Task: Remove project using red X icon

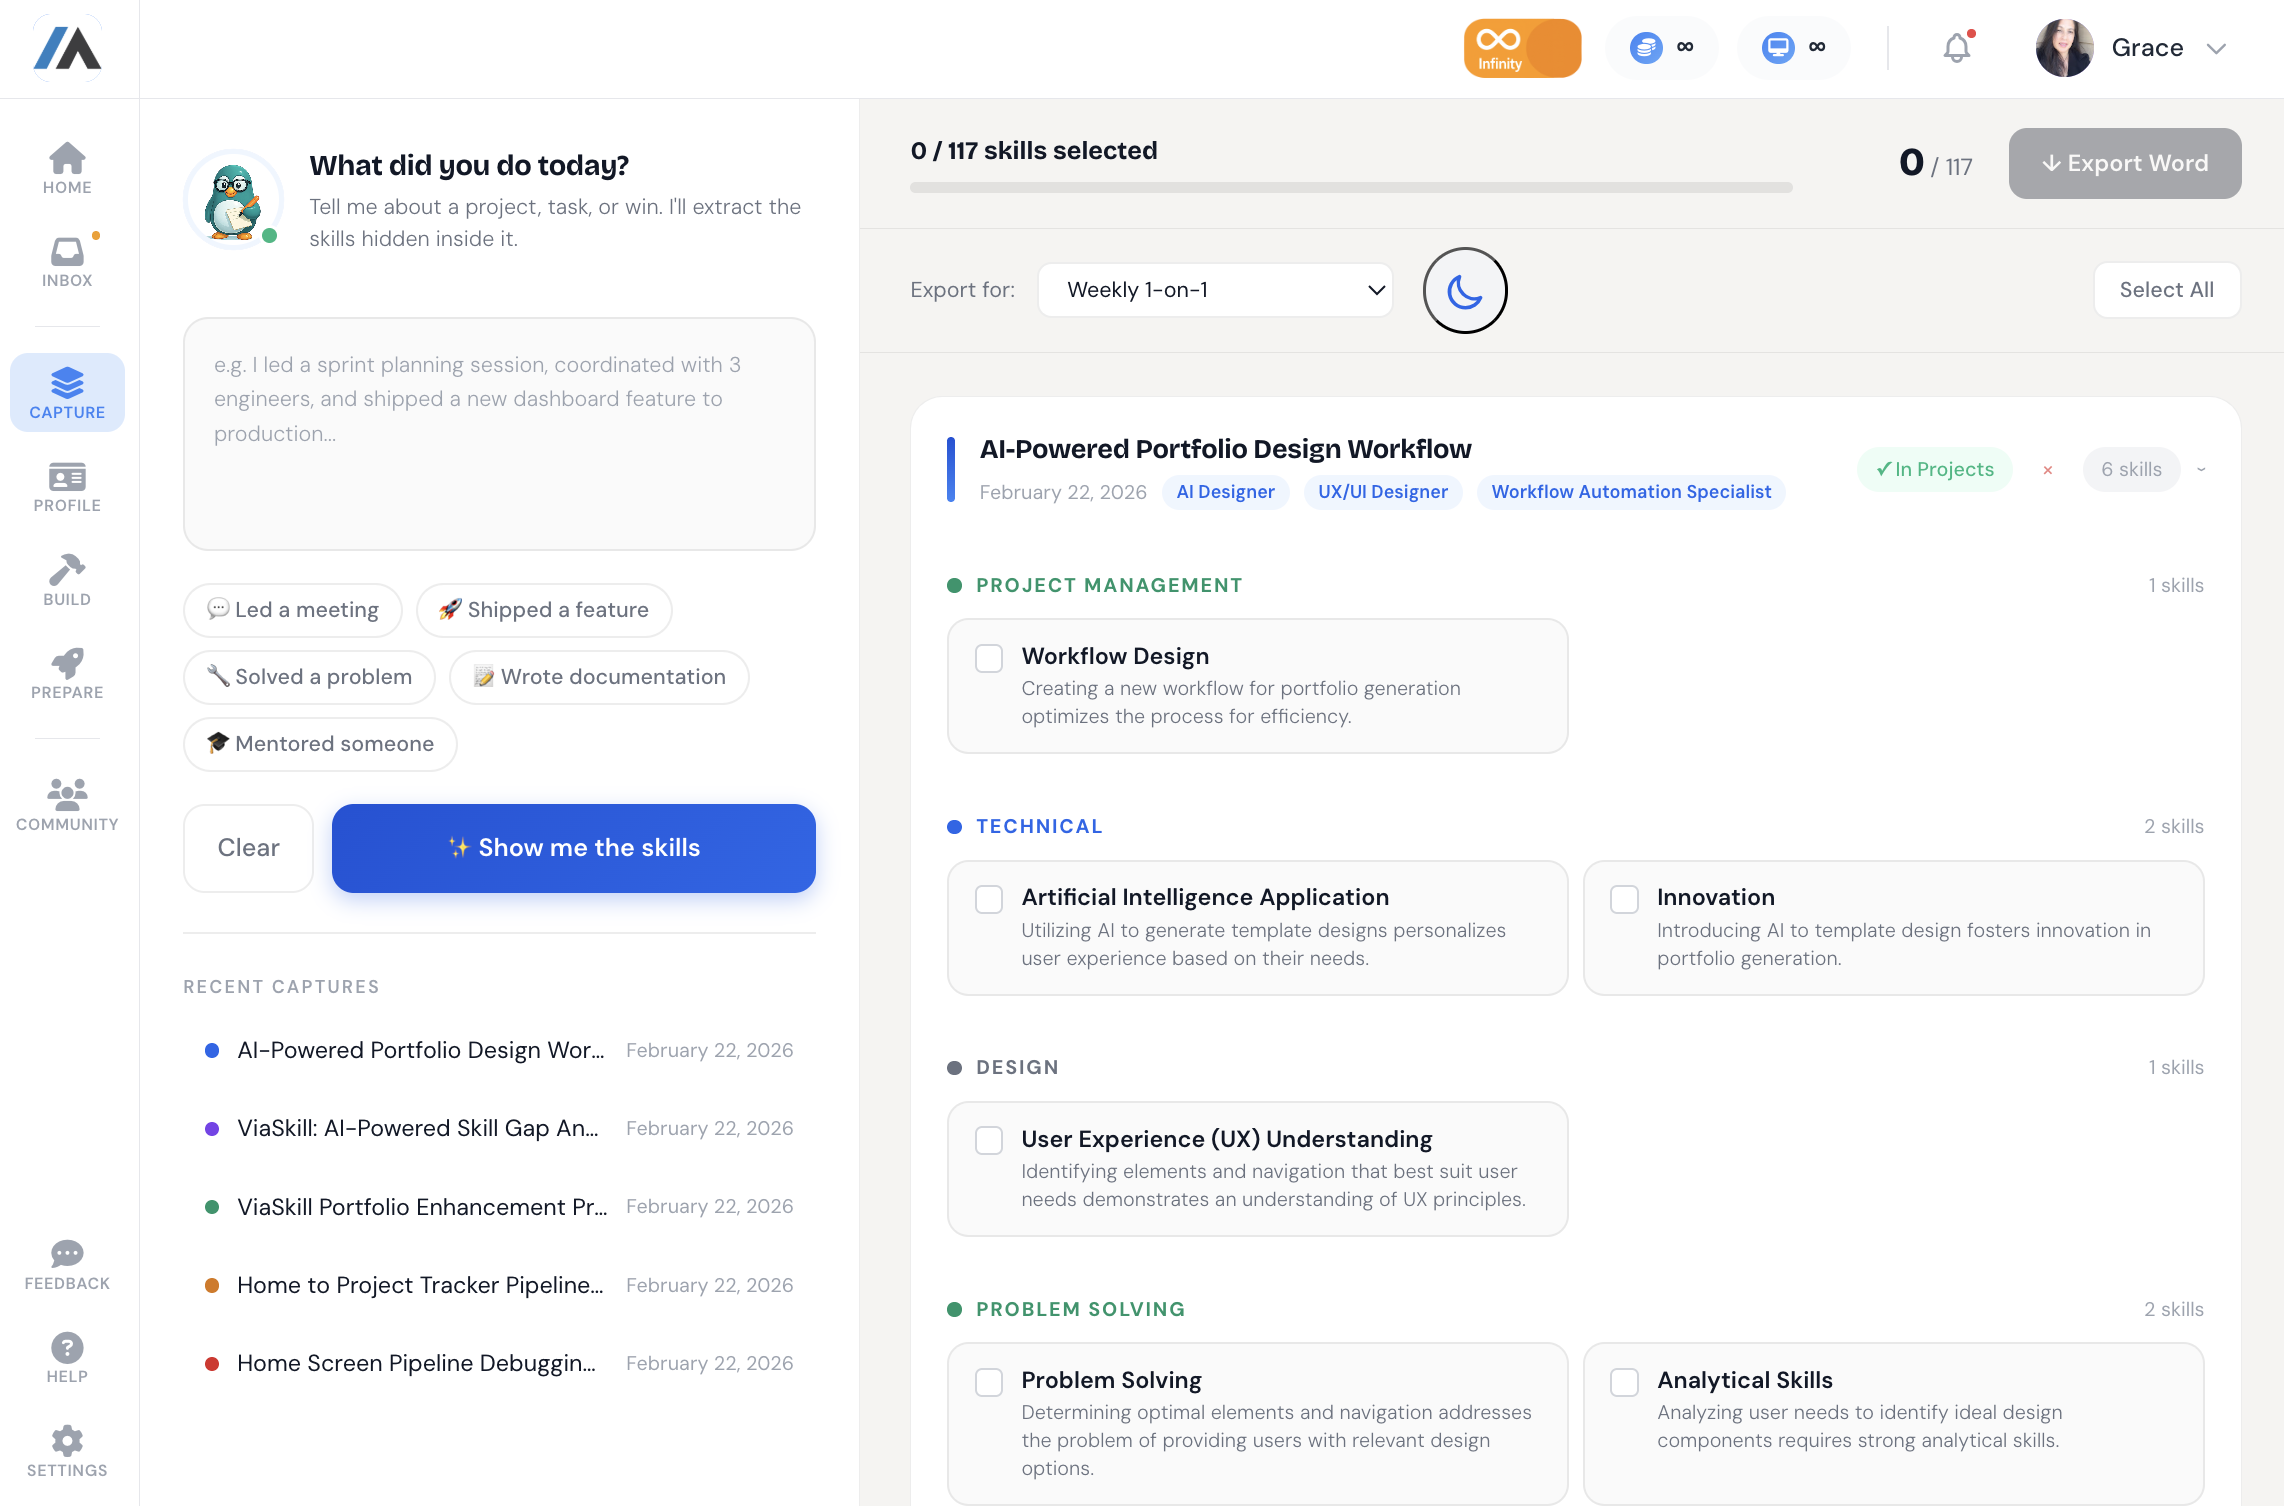Action: [2047, 470]
